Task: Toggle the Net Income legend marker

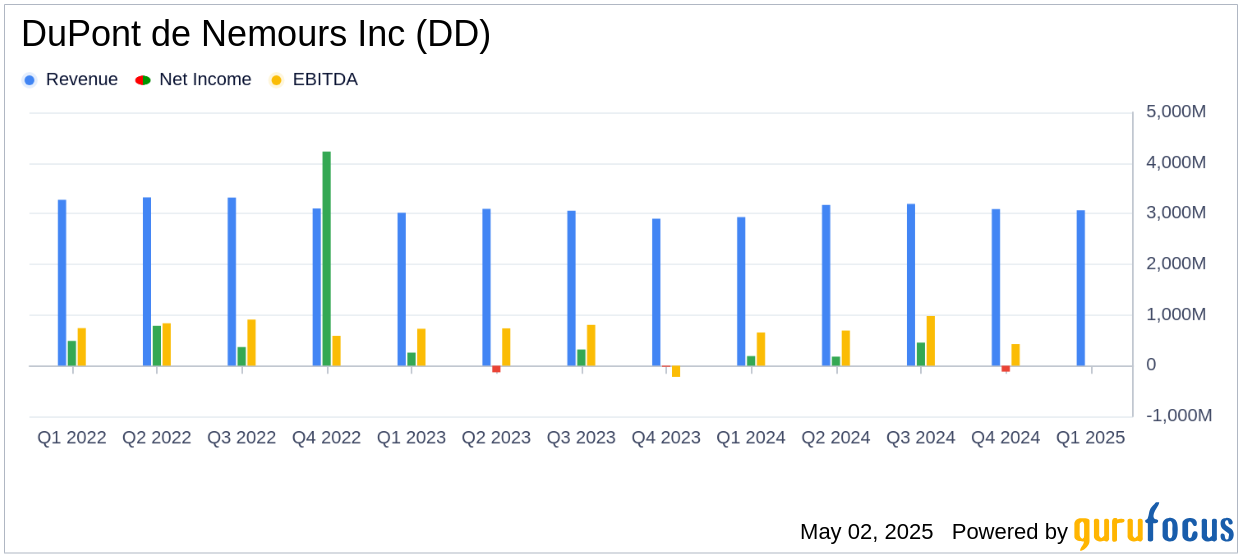Action: 143,80
